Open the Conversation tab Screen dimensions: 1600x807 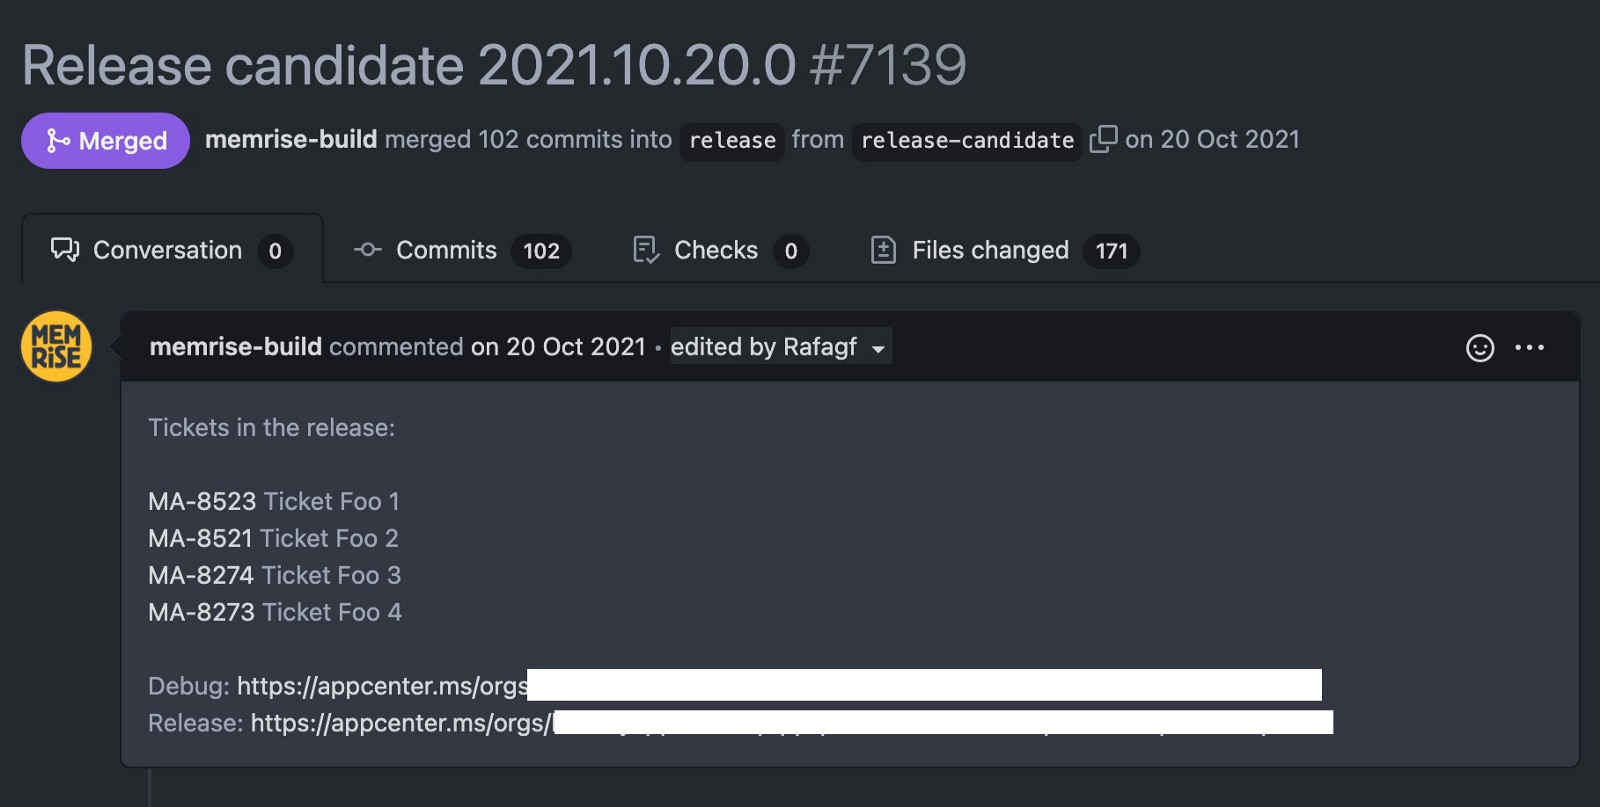[172, 249]
